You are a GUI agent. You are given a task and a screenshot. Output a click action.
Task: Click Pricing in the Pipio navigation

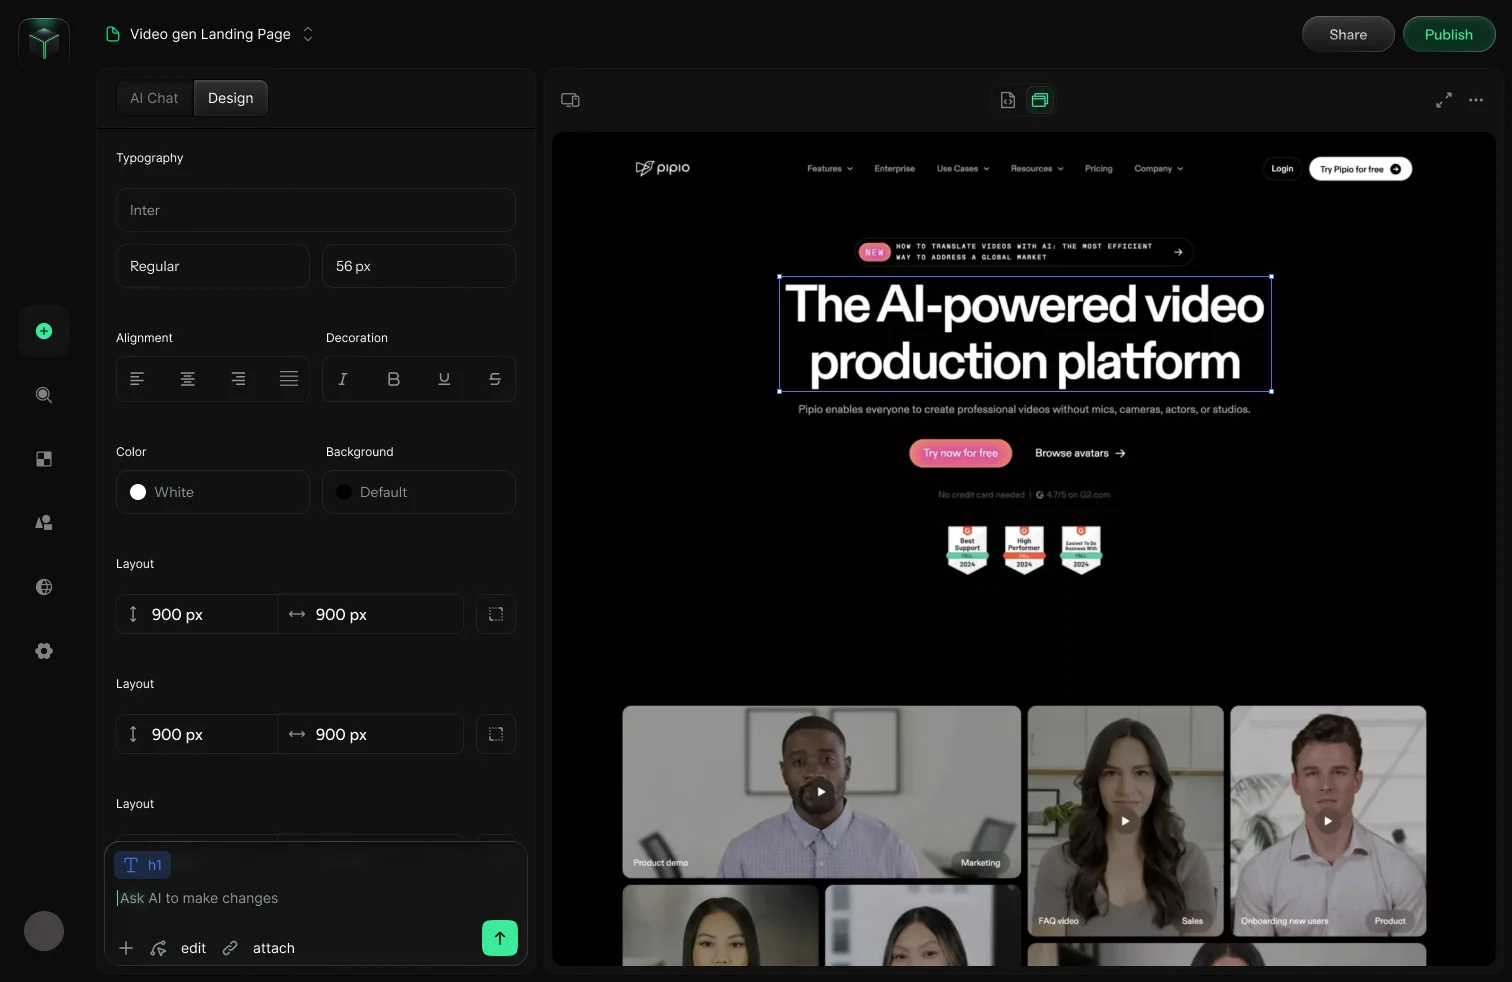[x=1099, y=169]
